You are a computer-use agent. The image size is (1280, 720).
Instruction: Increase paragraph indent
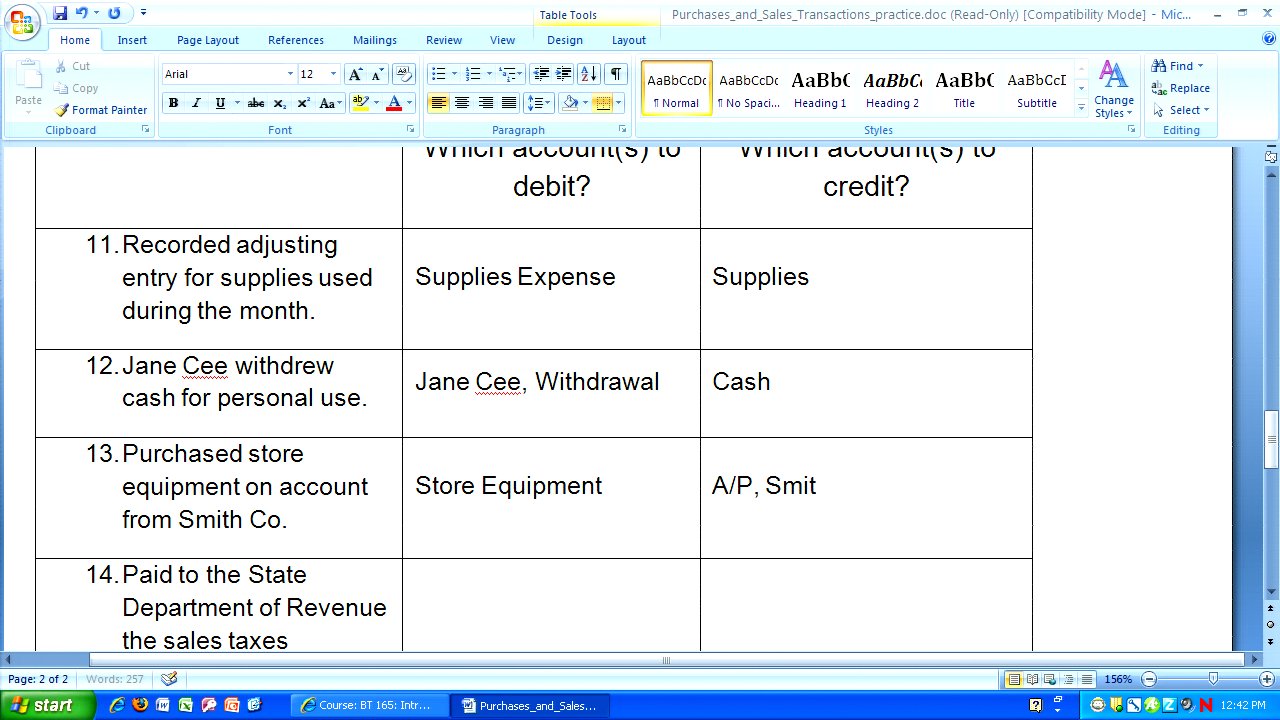pos(564,74)
